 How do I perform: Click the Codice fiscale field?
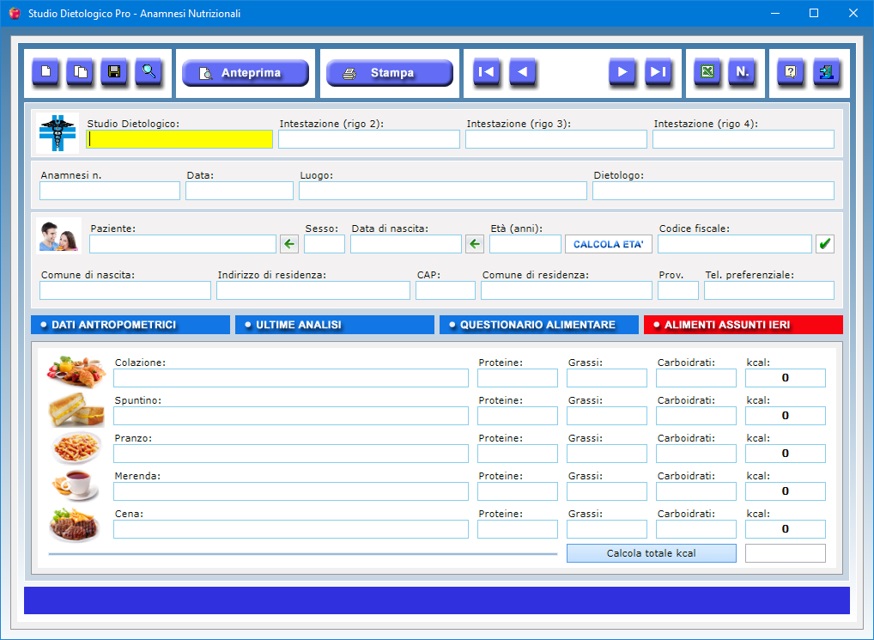pyautogui.click(x=735, y=244)
